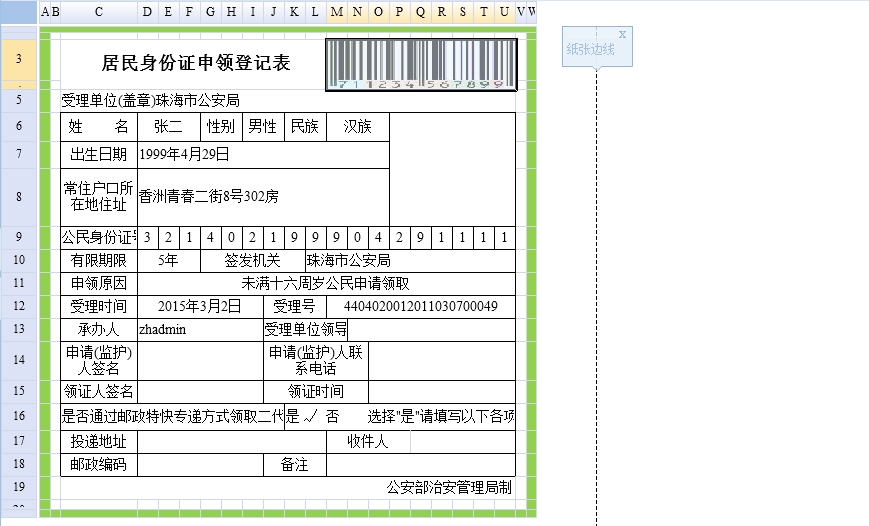Select column D header

coord(147,12)
